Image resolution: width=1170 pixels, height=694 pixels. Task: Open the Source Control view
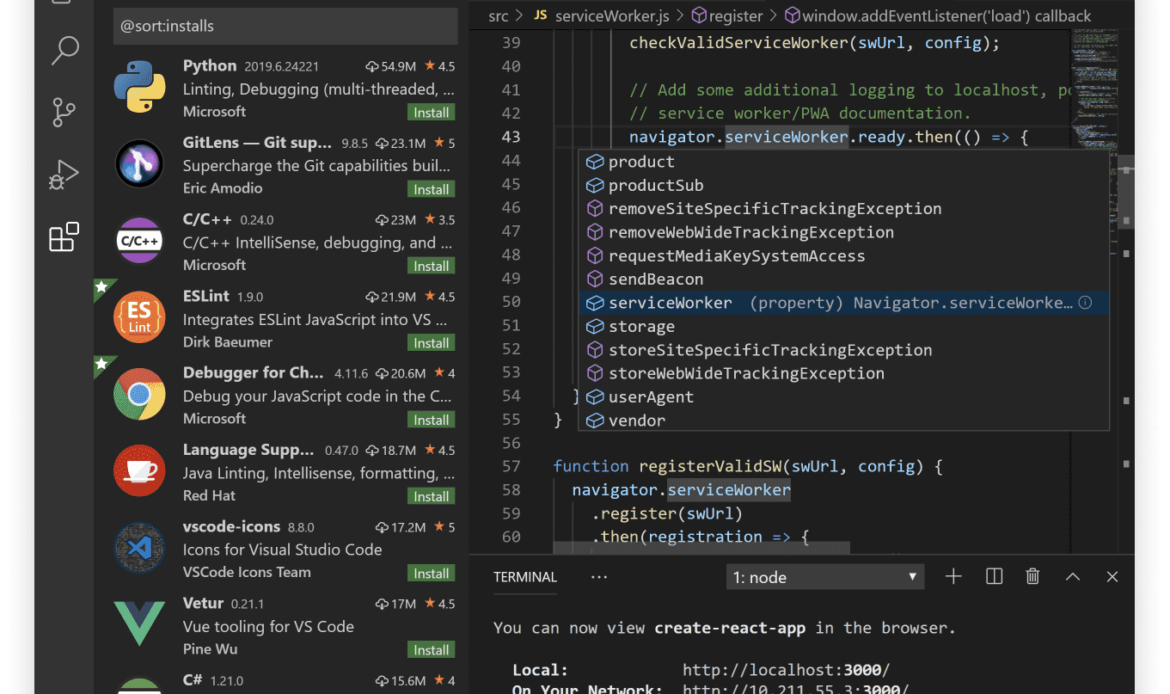click(64, 112)
